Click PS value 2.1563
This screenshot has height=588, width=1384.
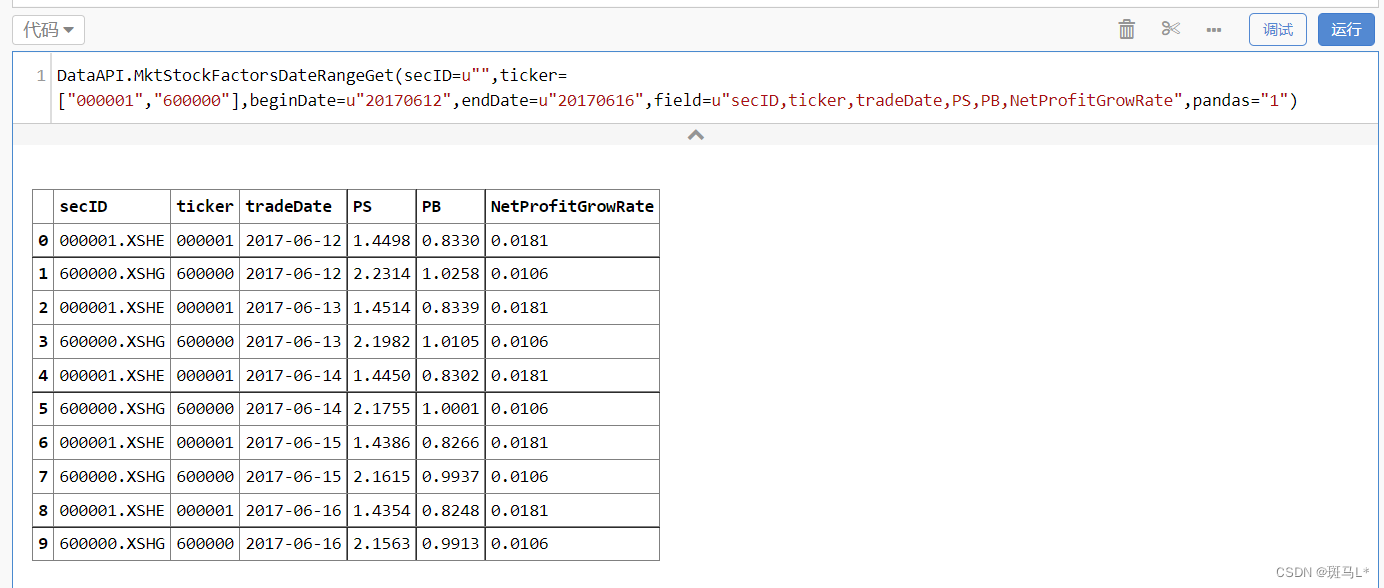tap(382, 544)
